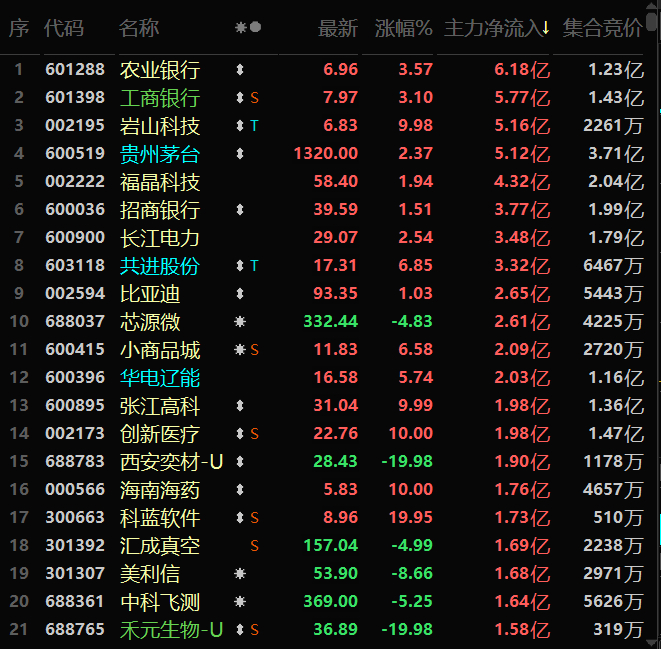Click the star marker icon next to 芯源微
The height and width of the screenshot is (649, 661).
(240, 322)
